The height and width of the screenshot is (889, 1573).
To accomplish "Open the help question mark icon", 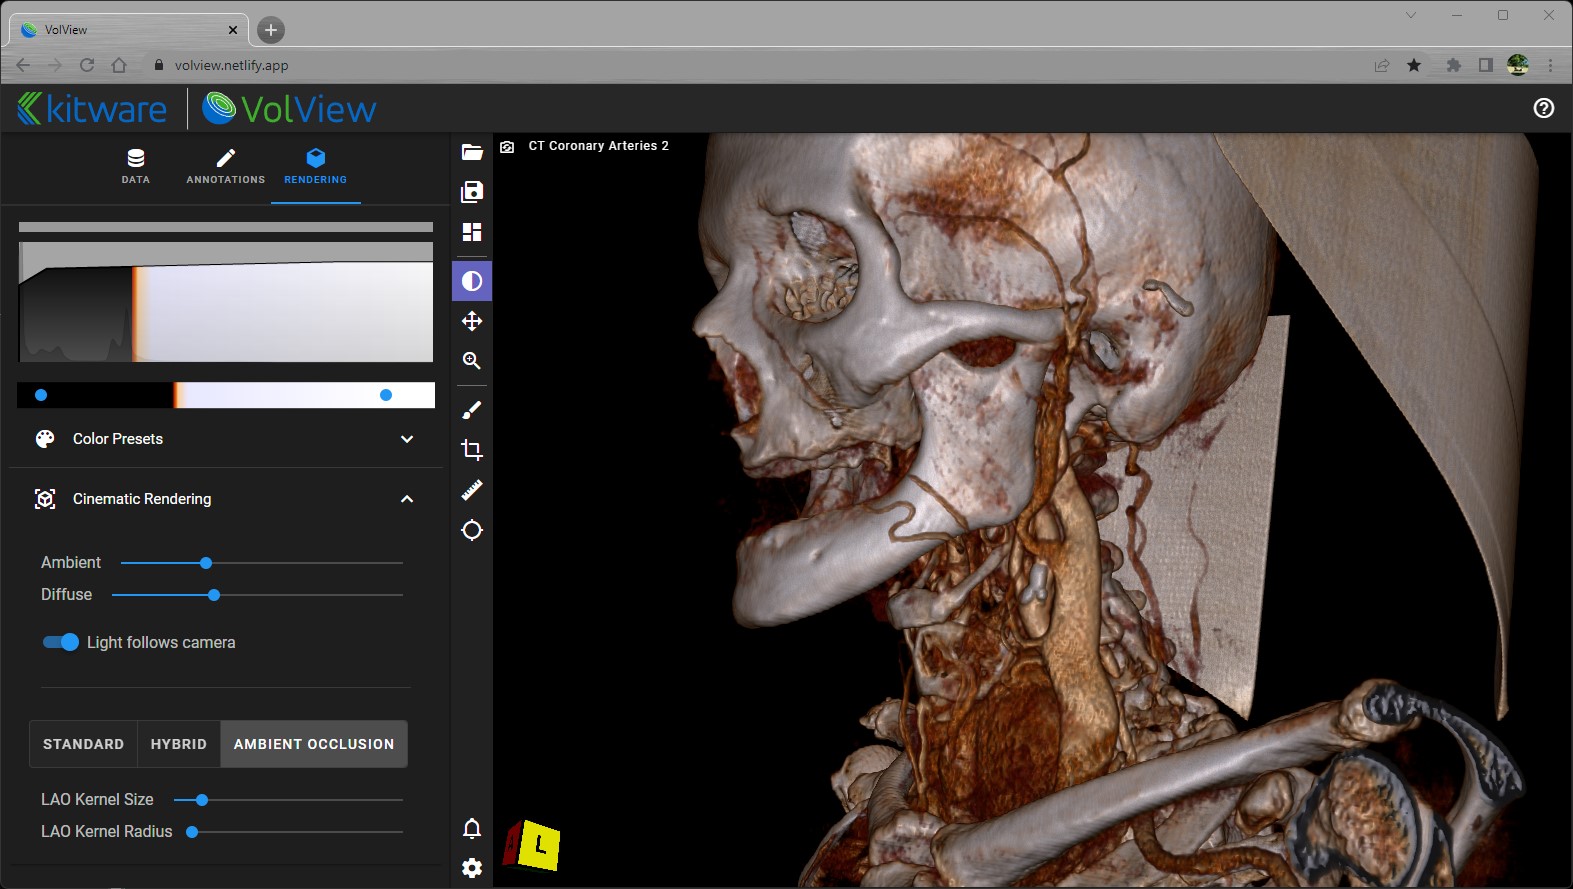I will click(x=1544, y=108).
